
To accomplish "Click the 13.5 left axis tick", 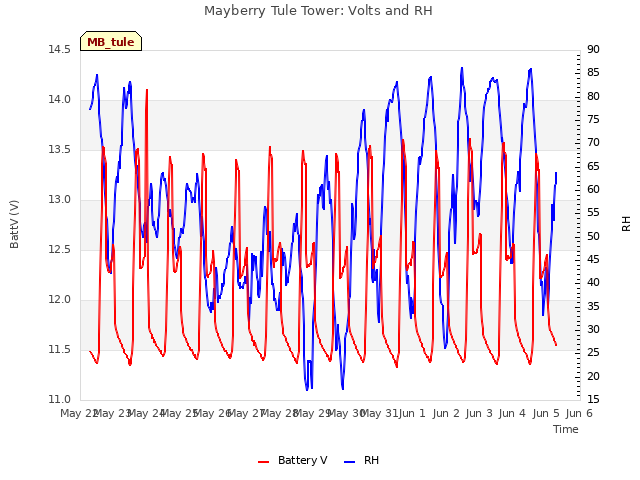I will tap(59, 149).
